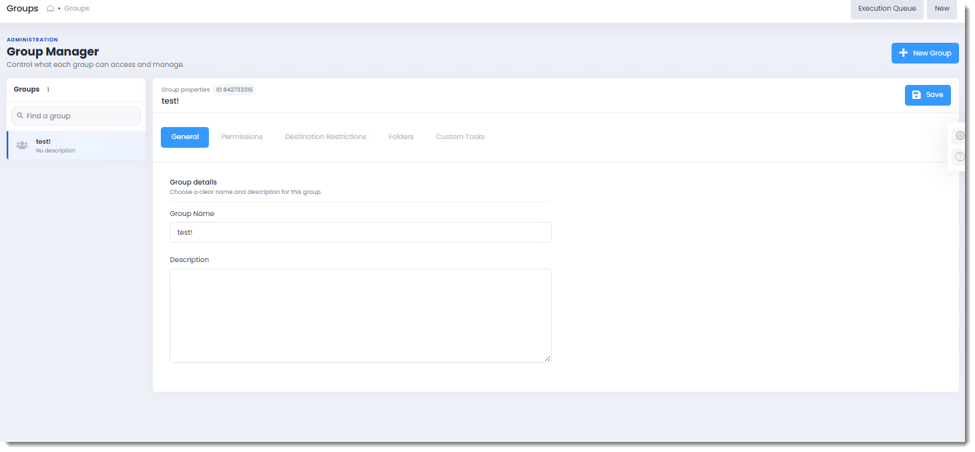
Task: Save the group properties
Action: coord(927,95)
